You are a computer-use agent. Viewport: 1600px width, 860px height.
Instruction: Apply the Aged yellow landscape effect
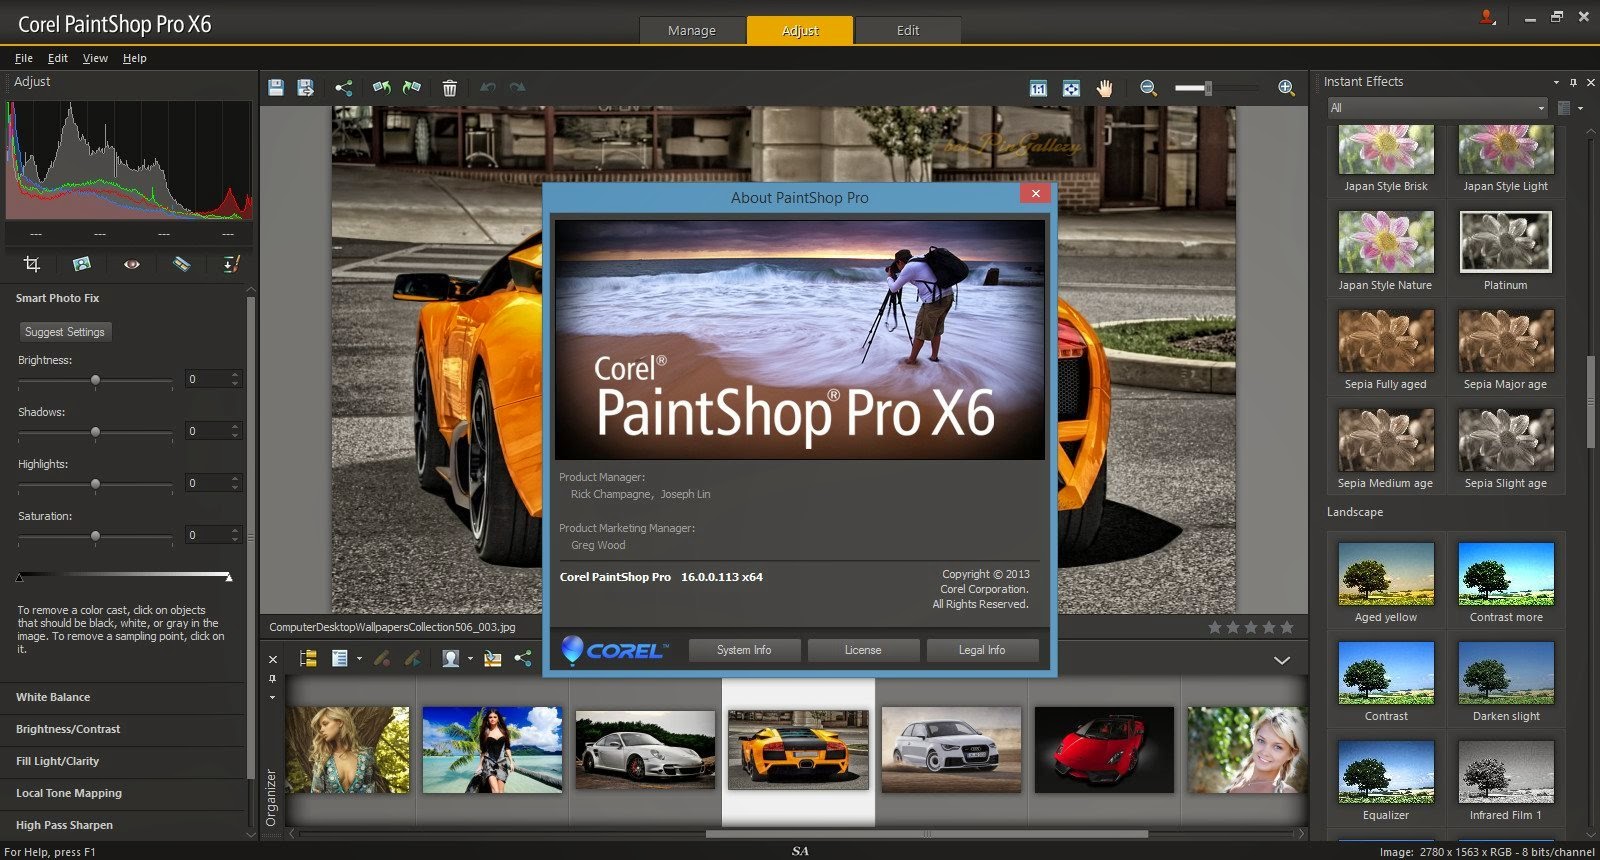pyautogui.click(x=1386, y=582)
